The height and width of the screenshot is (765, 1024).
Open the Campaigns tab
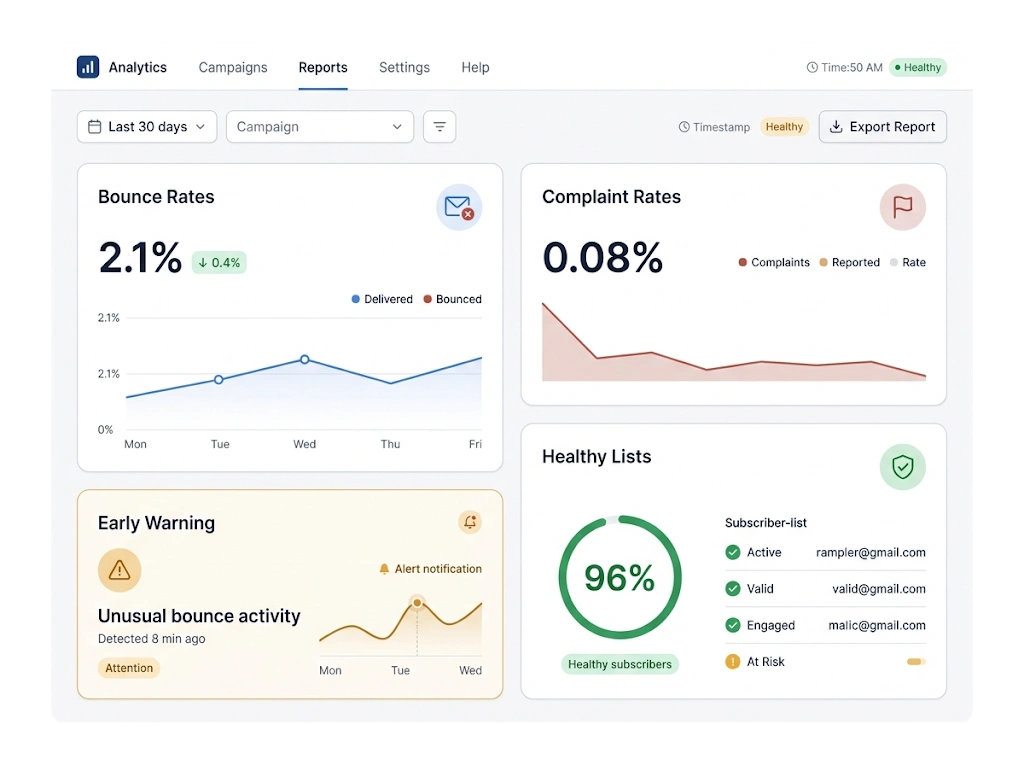click(232, 67)
